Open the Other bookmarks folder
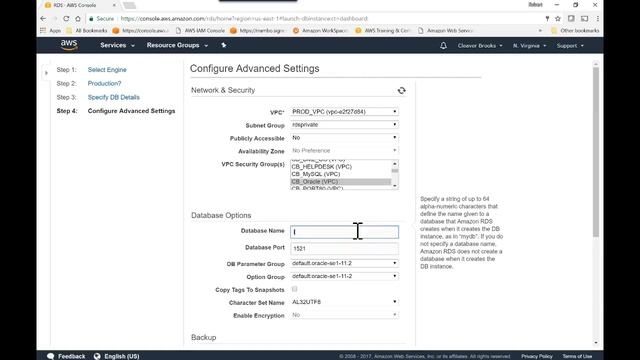 pos(575,31)
